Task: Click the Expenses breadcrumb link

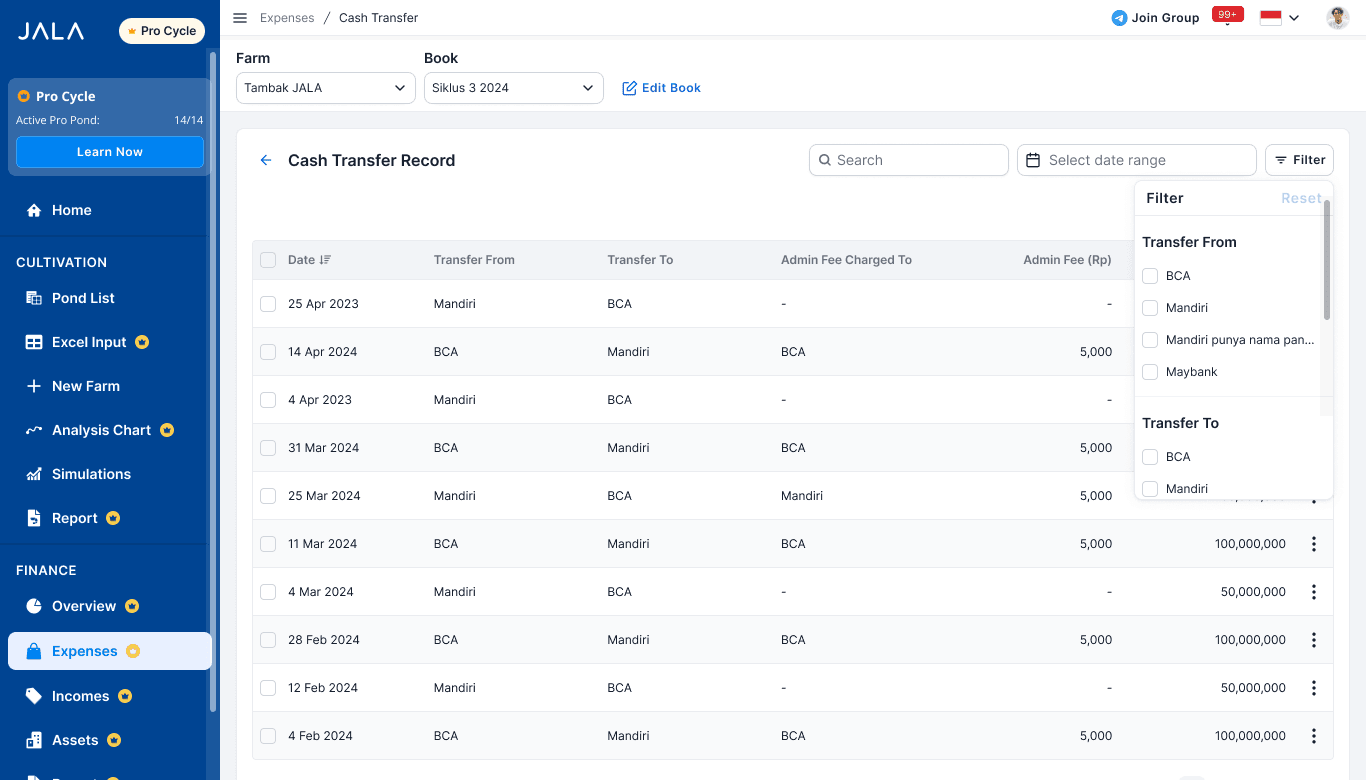Action: pos(287,18)
